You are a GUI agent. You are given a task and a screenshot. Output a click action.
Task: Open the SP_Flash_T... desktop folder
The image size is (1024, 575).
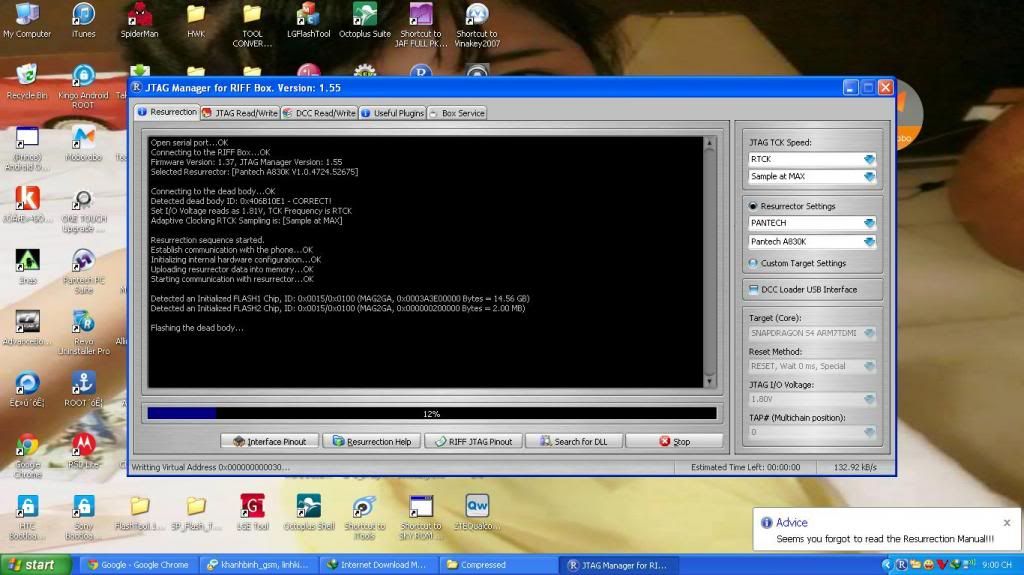(x=195, y=514)
